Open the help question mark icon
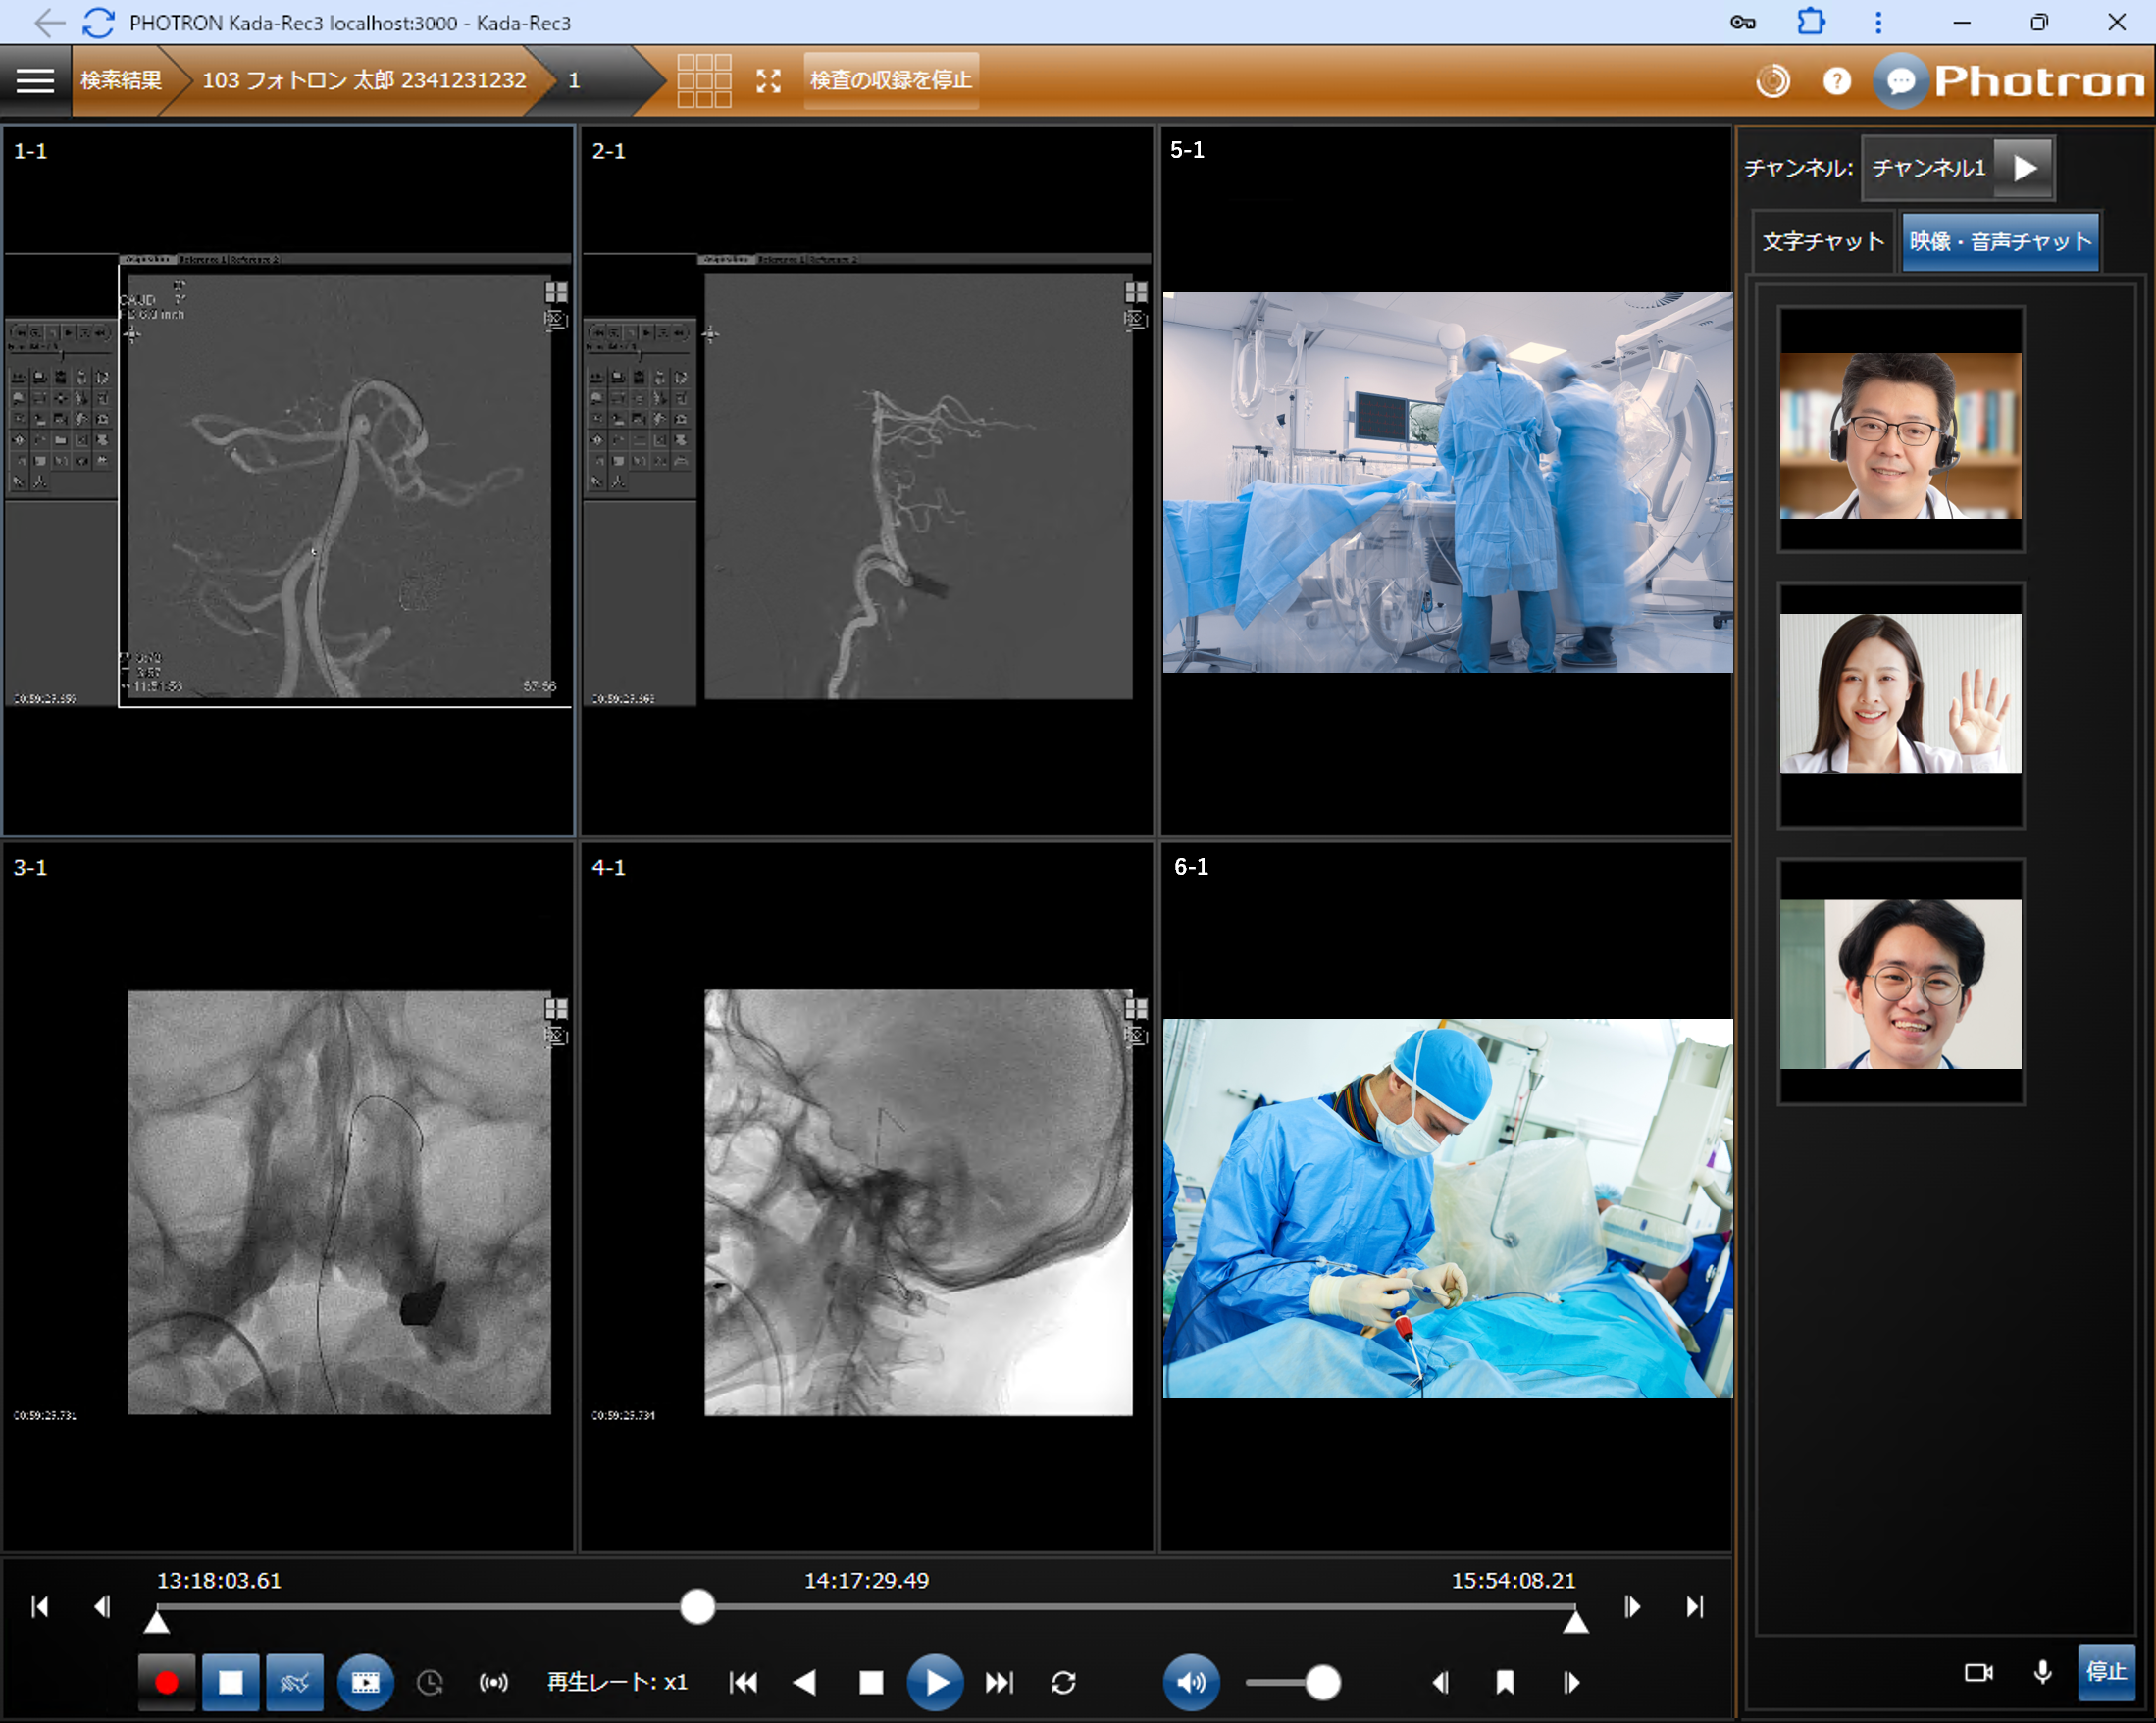This screenshot has width=2156, height=1723. 1836,81
